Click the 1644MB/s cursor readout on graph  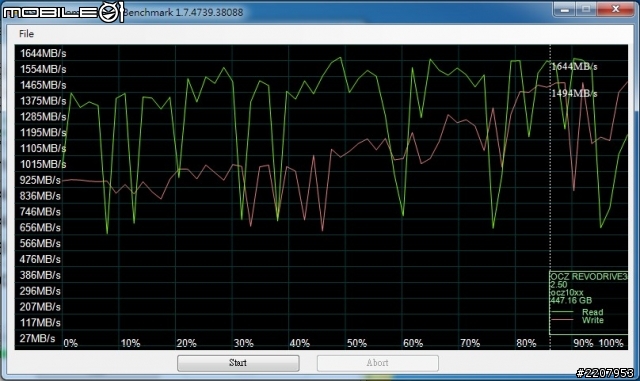[574, 67]
